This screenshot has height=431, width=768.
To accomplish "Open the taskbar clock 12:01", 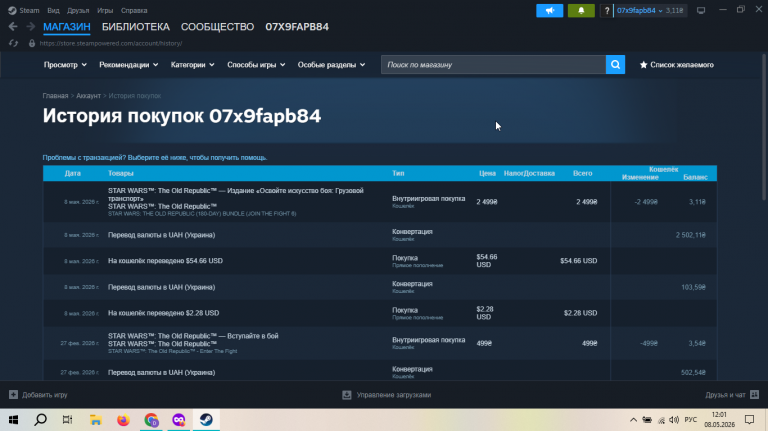I will pos(720,420).
